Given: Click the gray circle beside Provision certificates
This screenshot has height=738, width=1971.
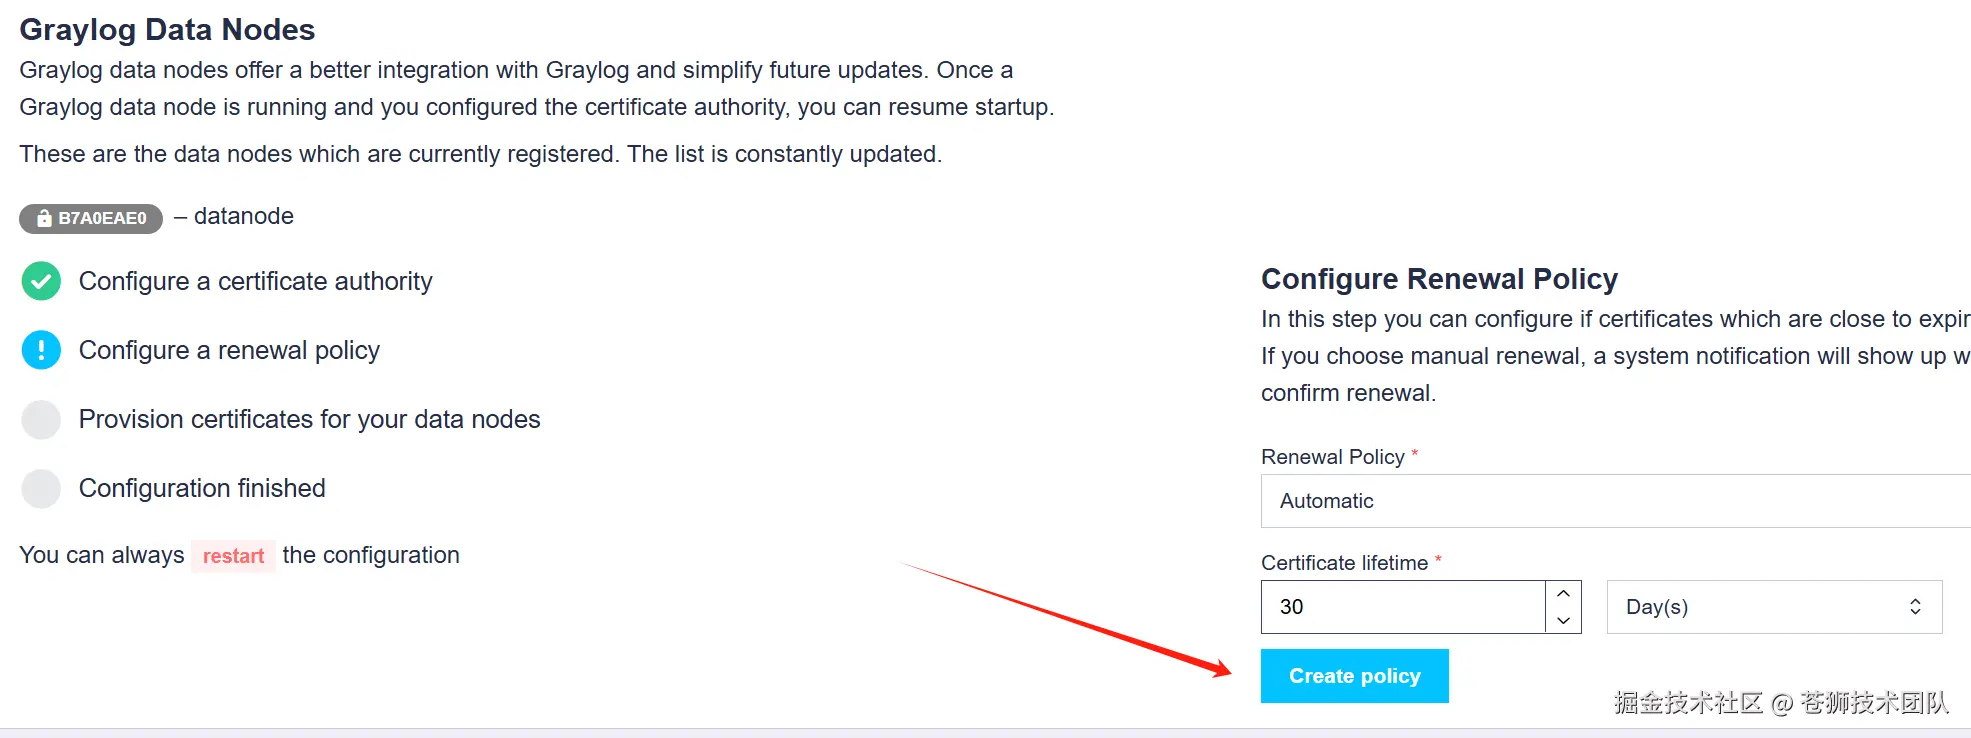Looking at the screenshot, I should [x=41, y=419].
